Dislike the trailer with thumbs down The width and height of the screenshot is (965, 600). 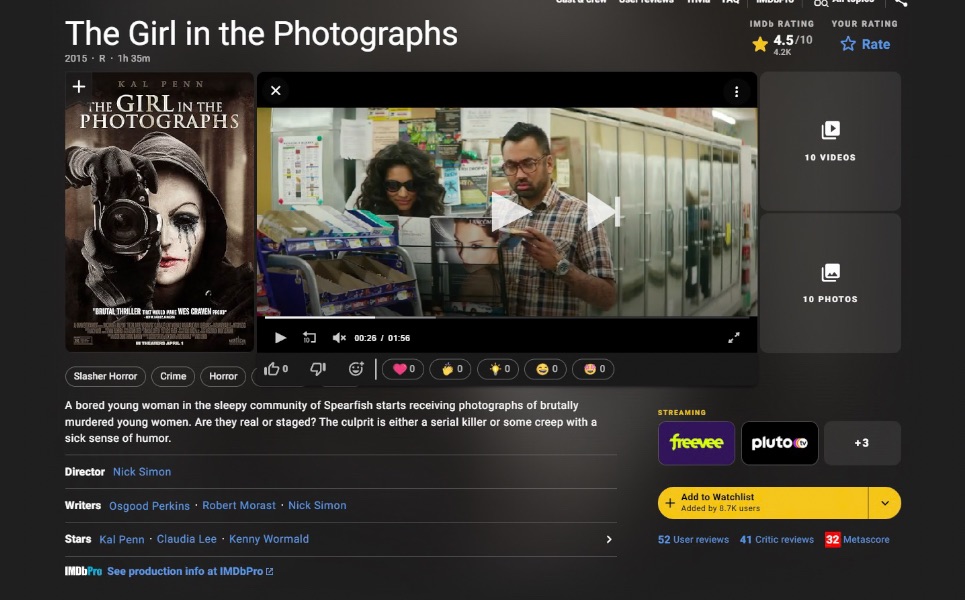pyautogui.click(x=318, y=369)
